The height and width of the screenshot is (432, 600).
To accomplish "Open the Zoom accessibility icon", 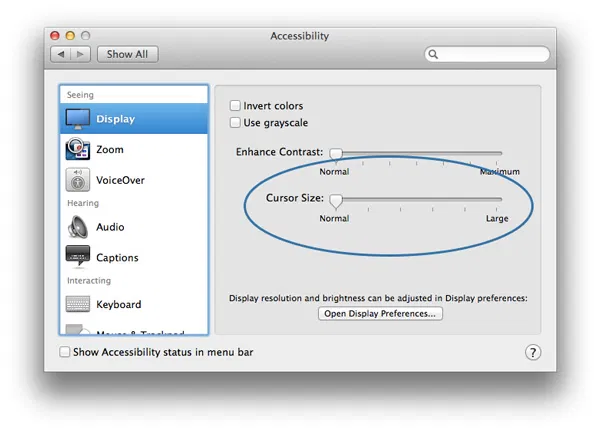I will (78, 149).
